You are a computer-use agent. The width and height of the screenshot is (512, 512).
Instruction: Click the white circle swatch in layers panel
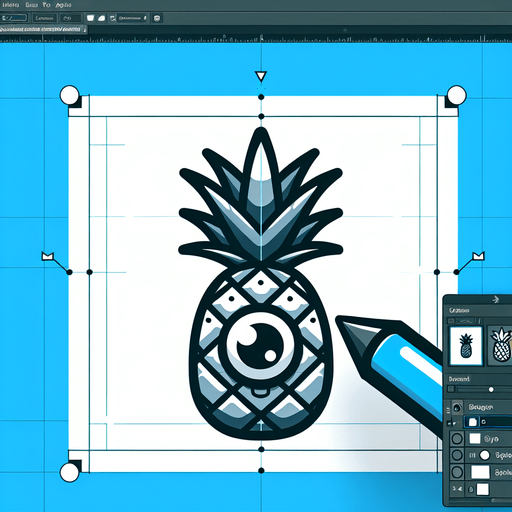[x=484, y=455]
